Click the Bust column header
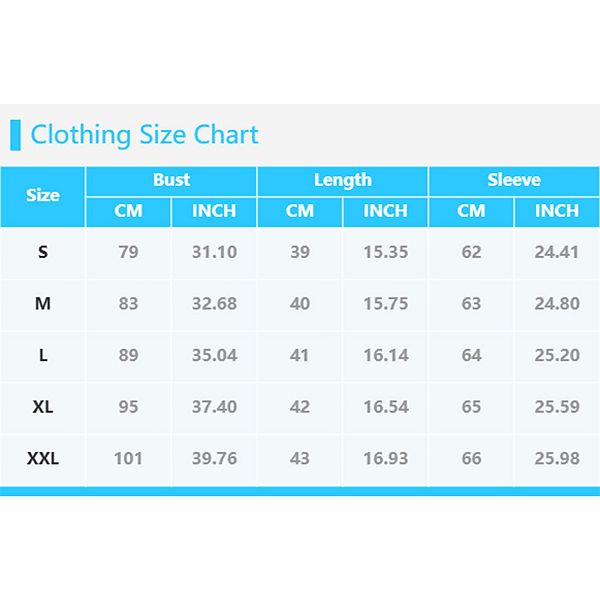This screenshot has height=600, width=600. [x=171, y=181]
